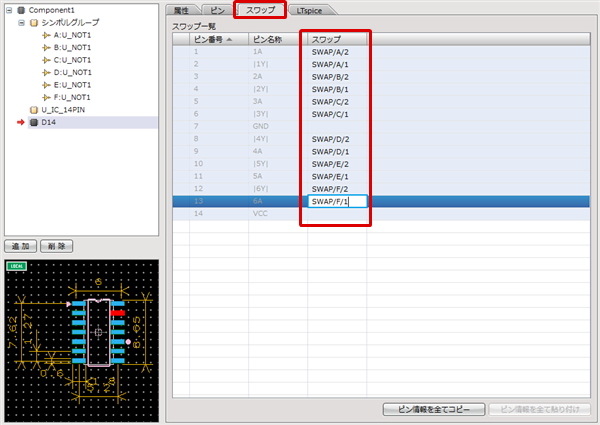Click pin number 14 cell

219,214
